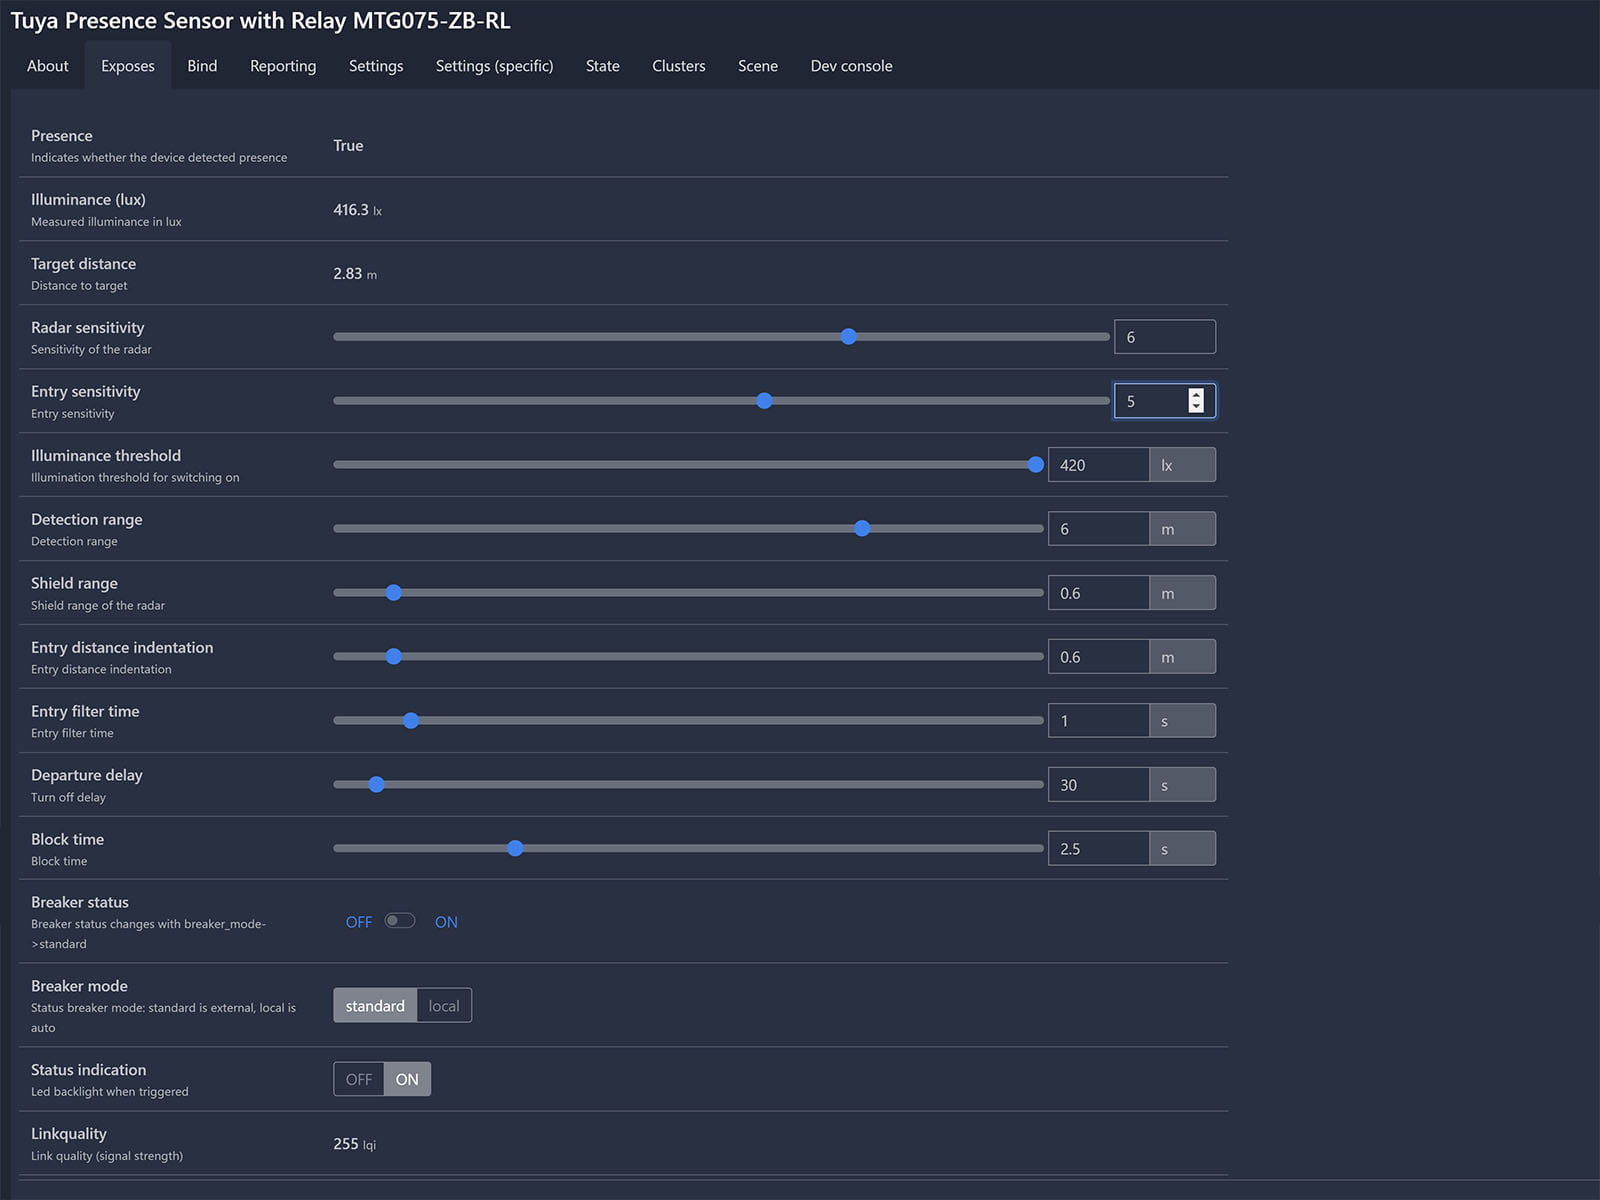This screenshot has width=1600, height=1200.
Task: Open the Clusters tab
Action: (x=679, y=66)
